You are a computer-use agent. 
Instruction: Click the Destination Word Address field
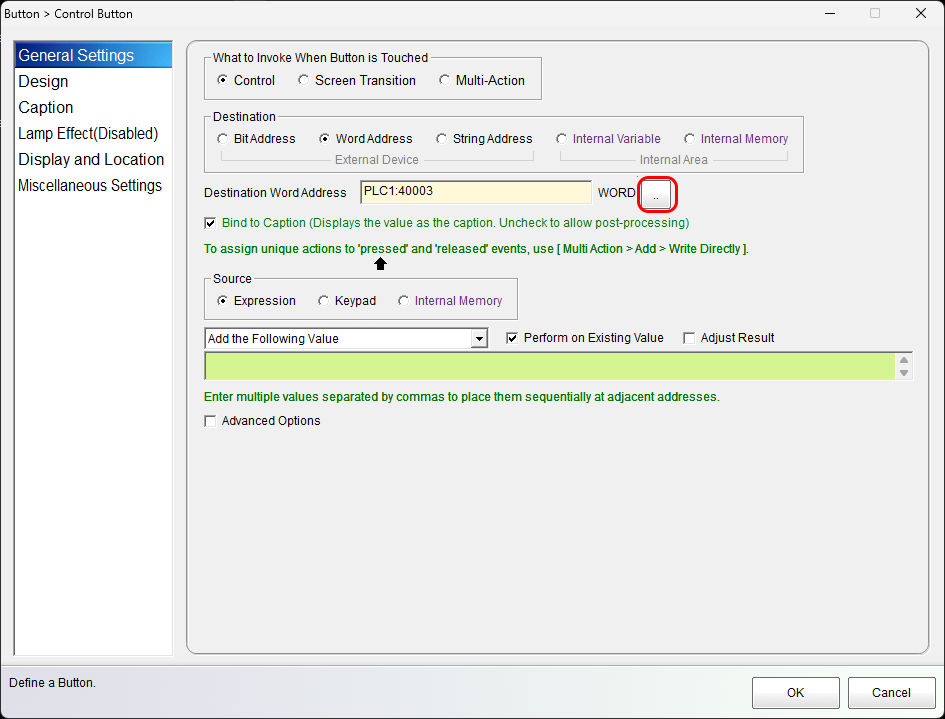coord(475,192)
